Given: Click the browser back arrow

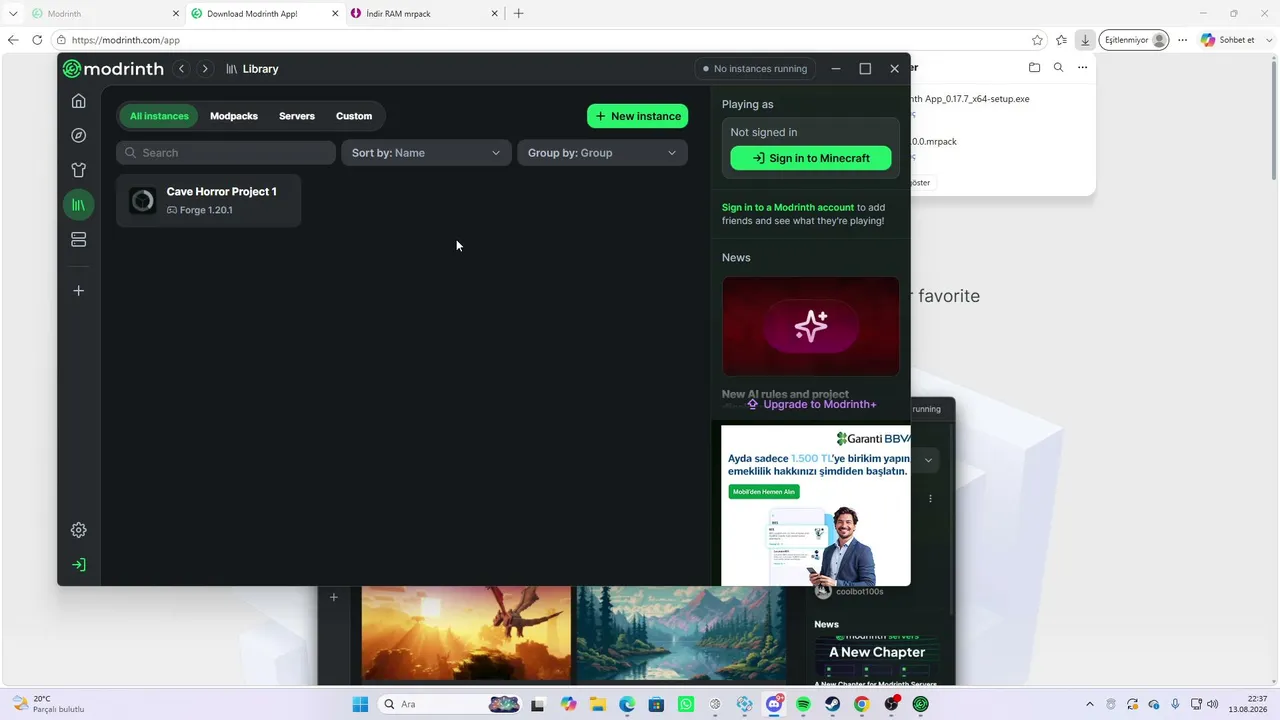Looking at the screenshot, I should tap(13, 40).
